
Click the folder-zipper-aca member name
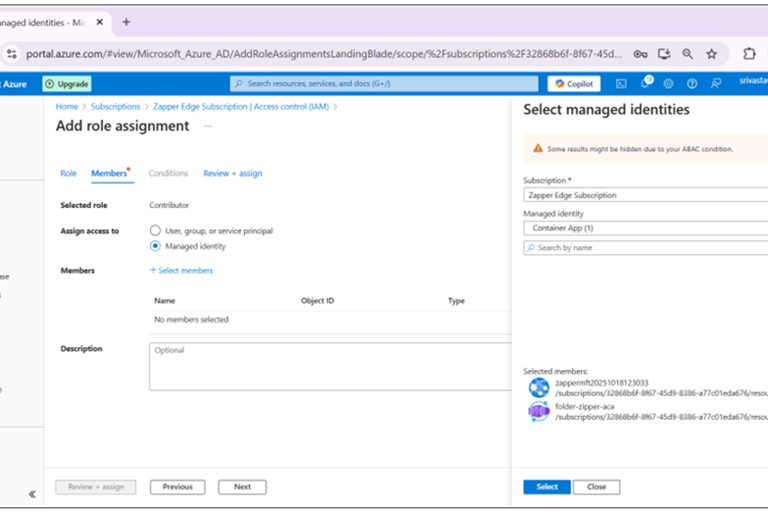click(584, 406)
